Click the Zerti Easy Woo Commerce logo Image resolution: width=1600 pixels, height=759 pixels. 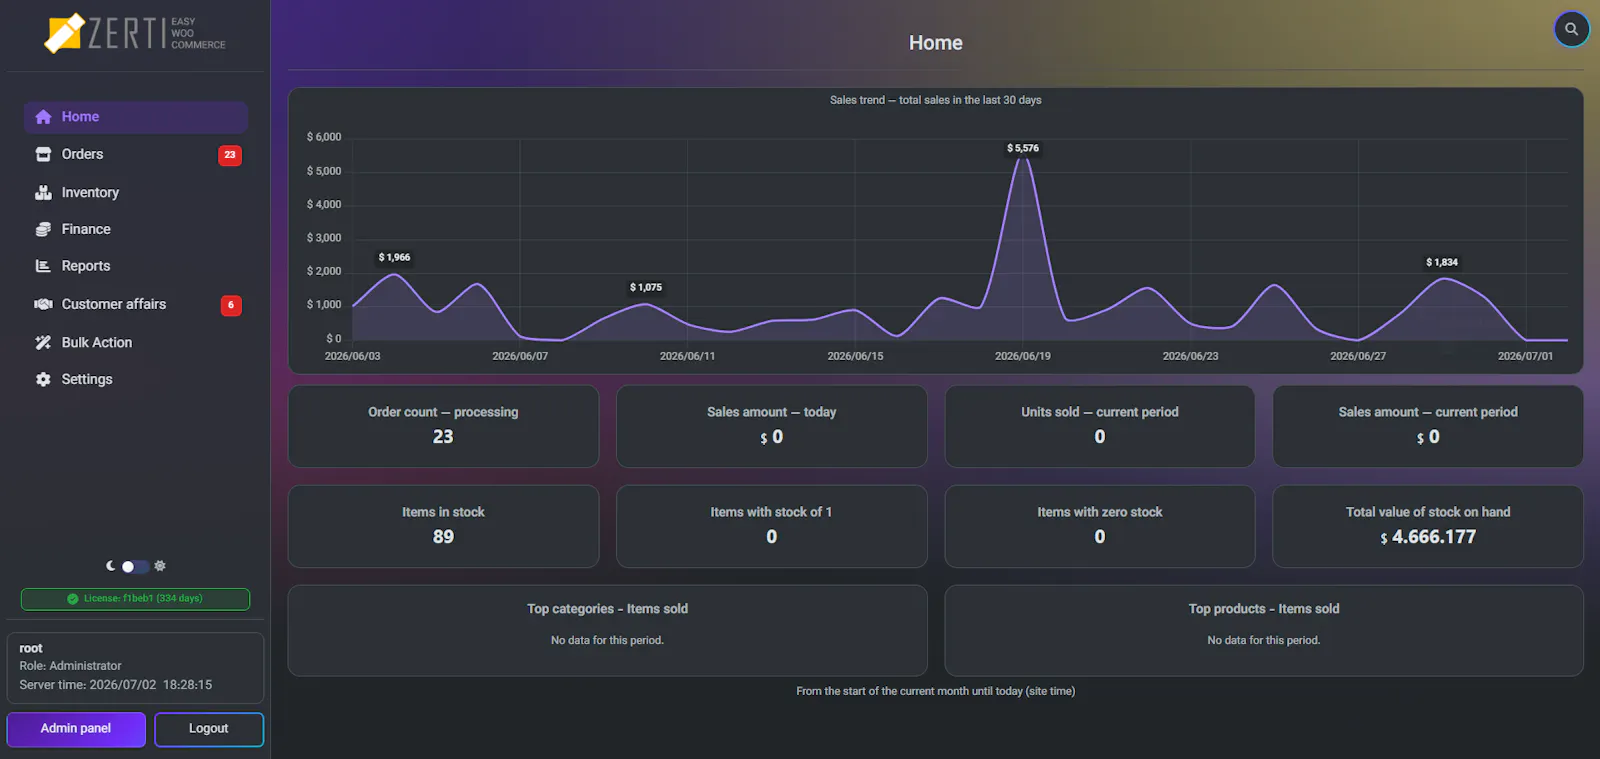tap(135, 33)
